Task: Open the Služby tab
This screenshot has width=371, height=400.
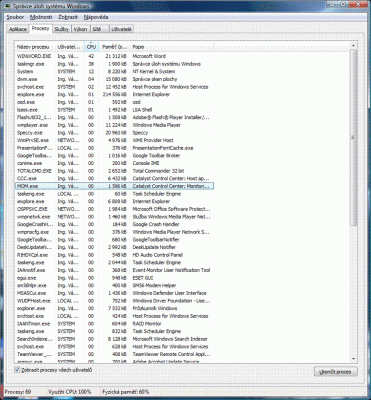Action: [62, 29]
